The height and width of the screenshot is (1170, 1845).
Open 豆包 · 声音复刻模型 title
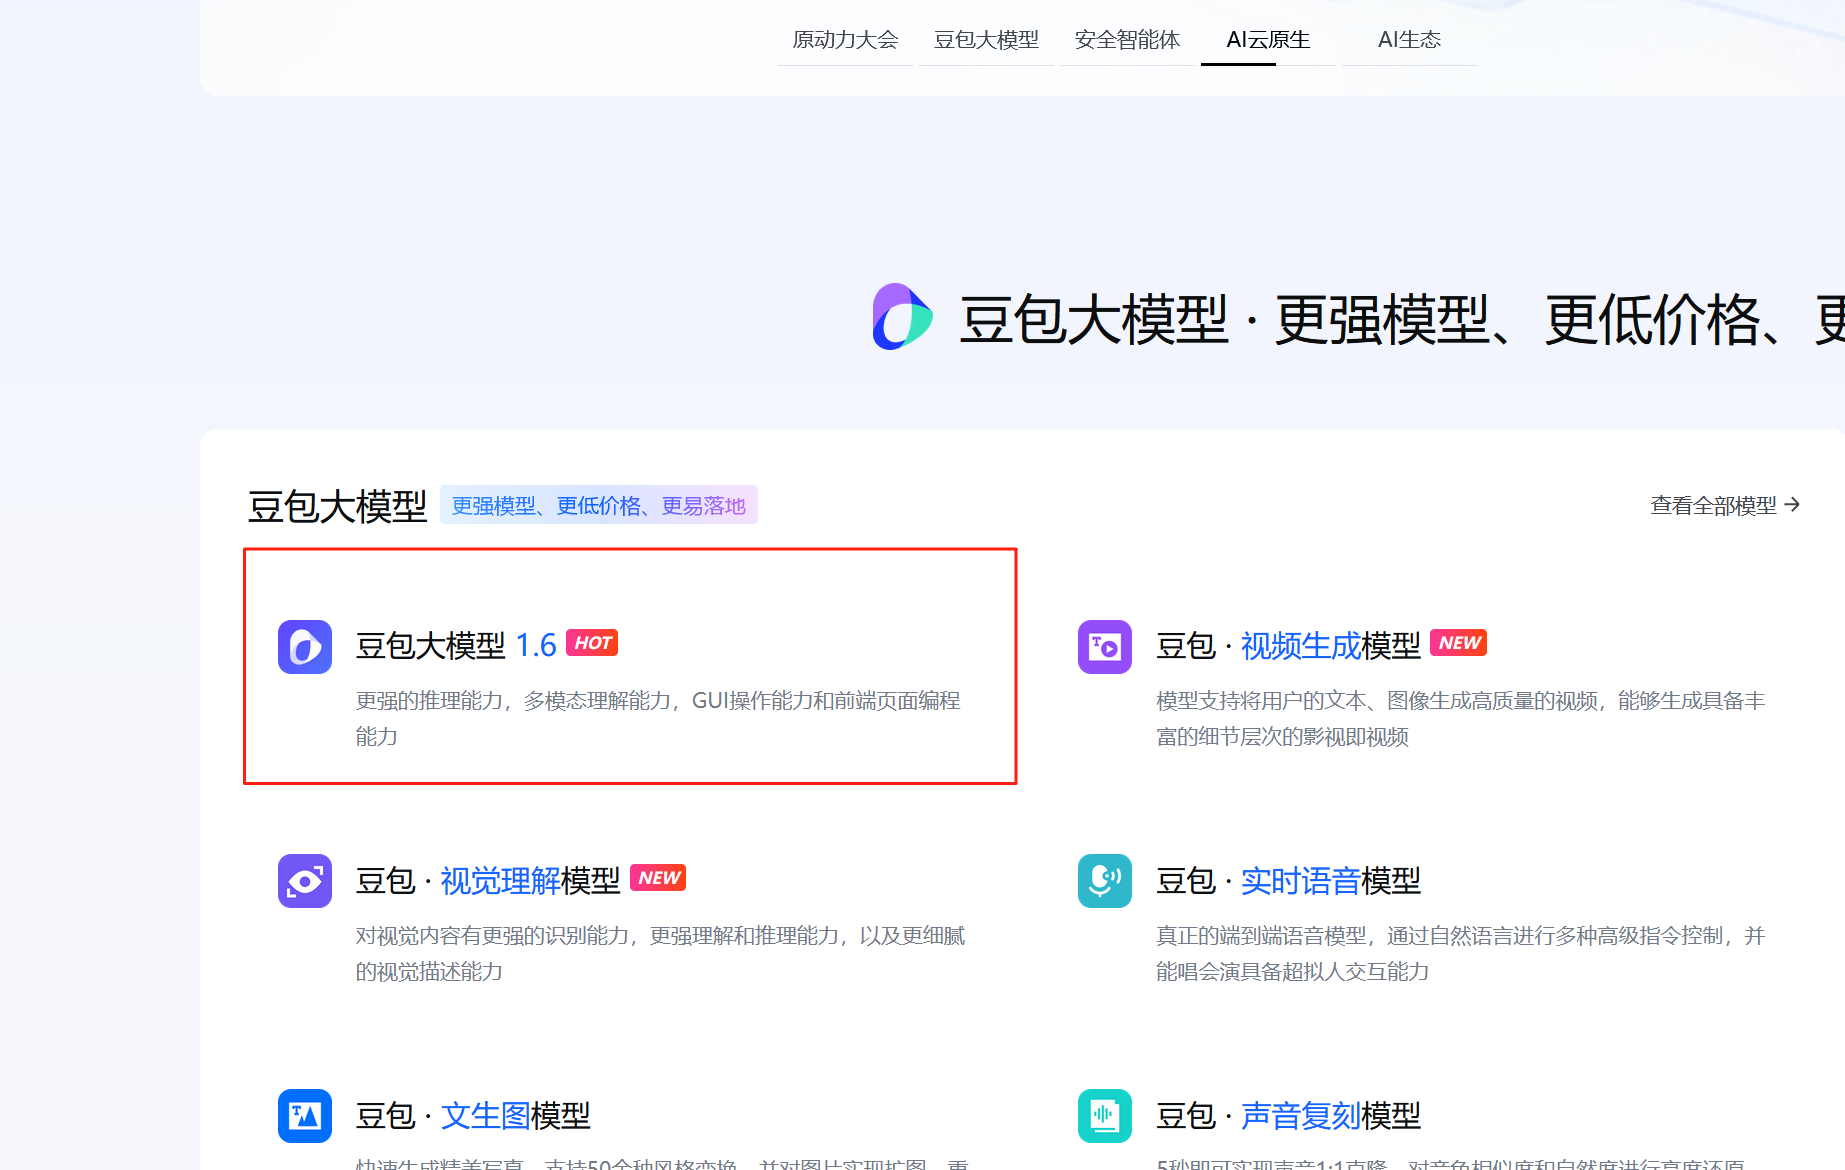click(x=1288, y=1116)
